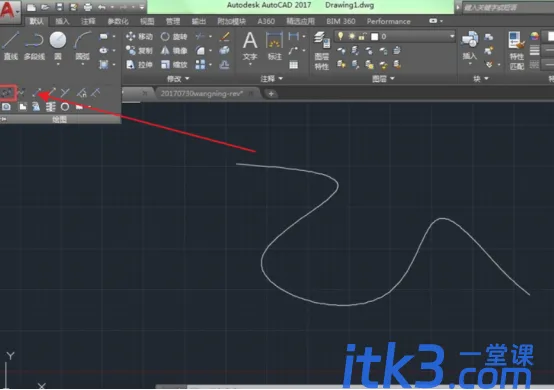This screenshot has width=554, height=390.
Task: Expand the 修改 (Modify) panel
Action: coord(178,78)
